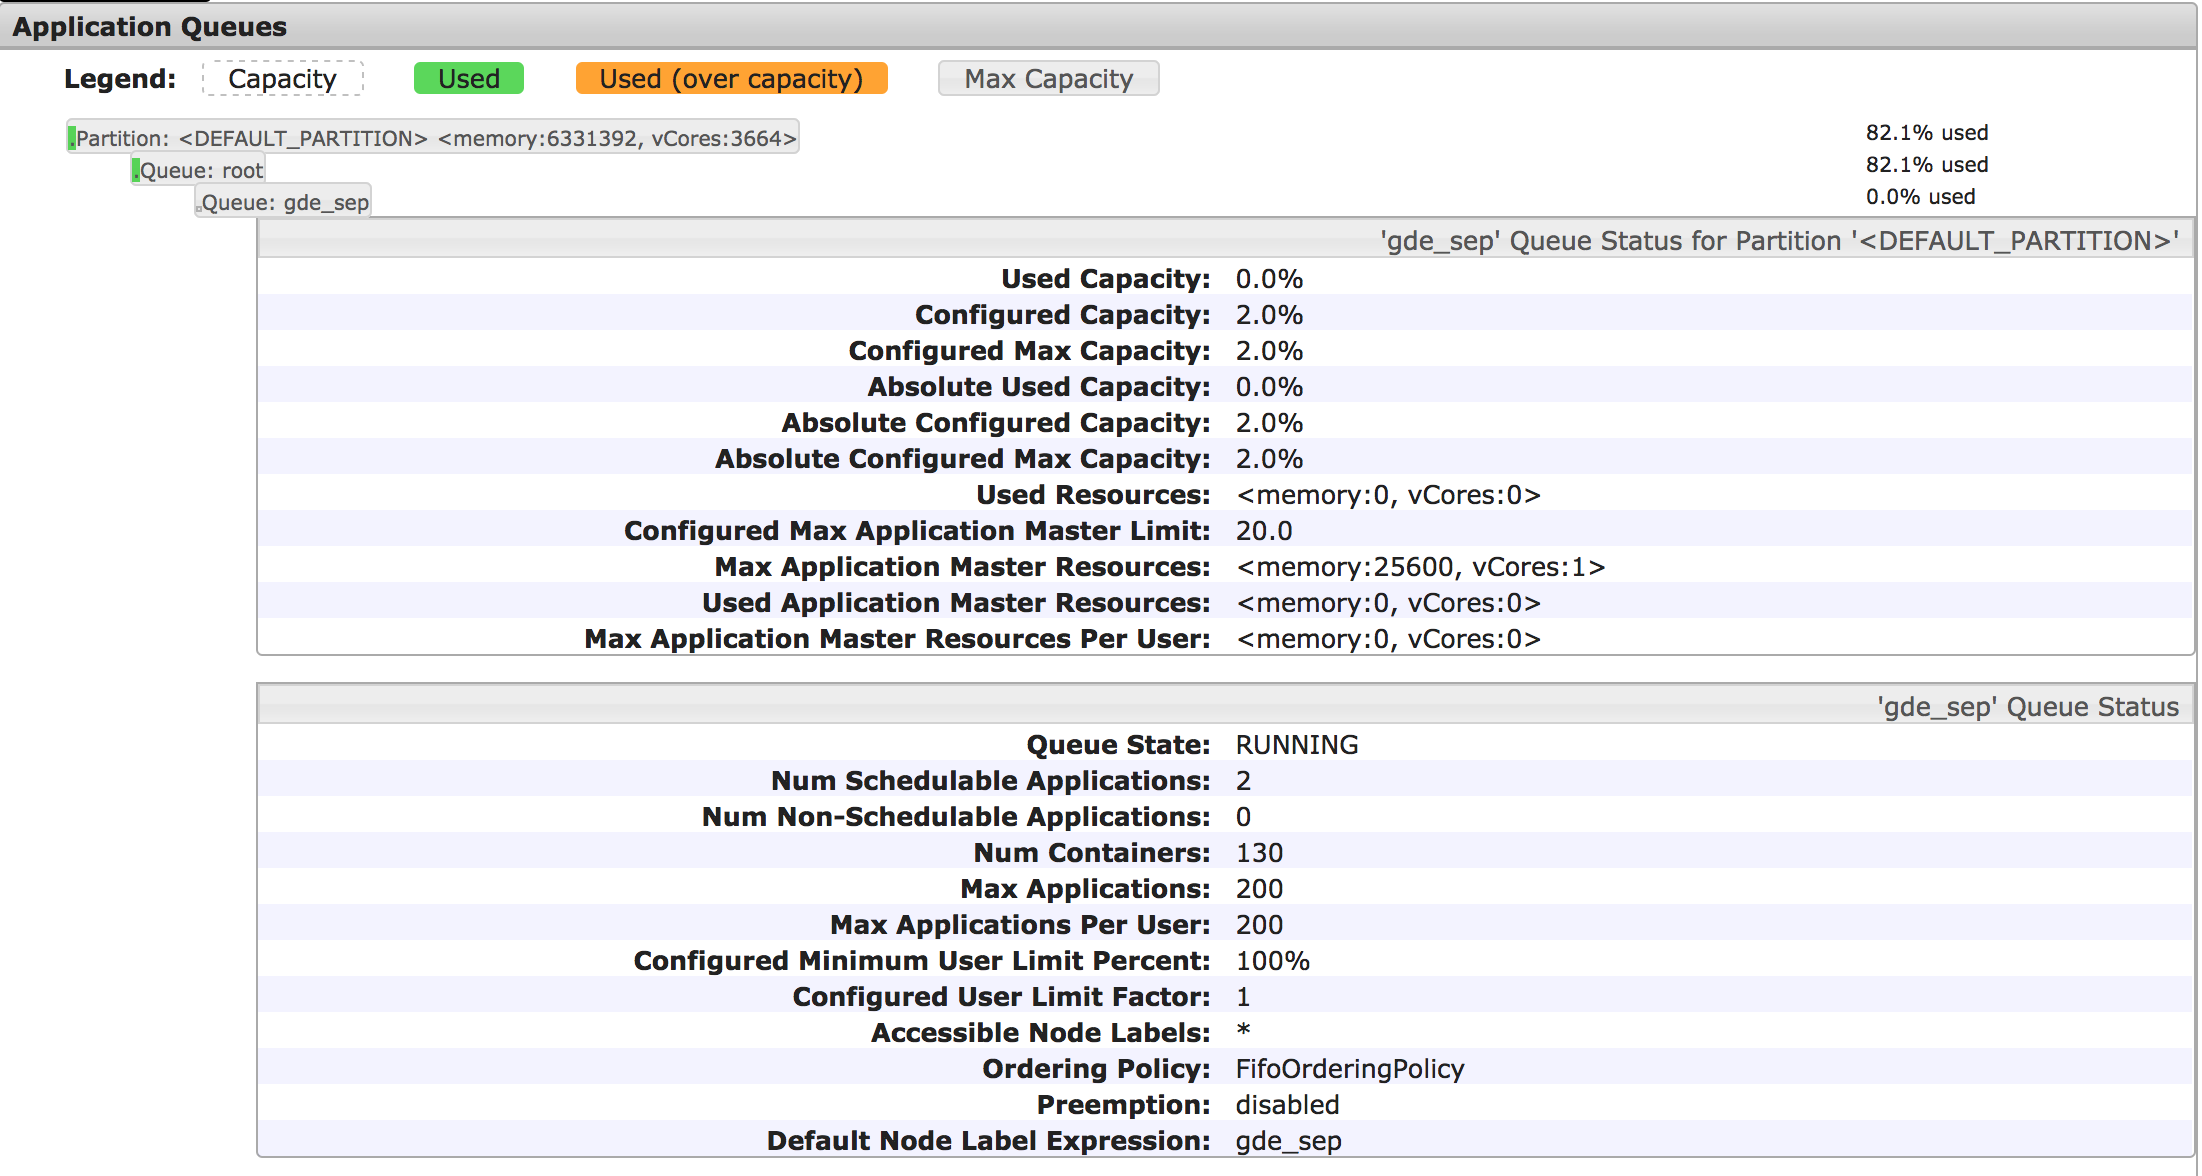Screen dimensions: 2202x1176
Task: Click the green Used legend swatch
Action: click(468, 79)
